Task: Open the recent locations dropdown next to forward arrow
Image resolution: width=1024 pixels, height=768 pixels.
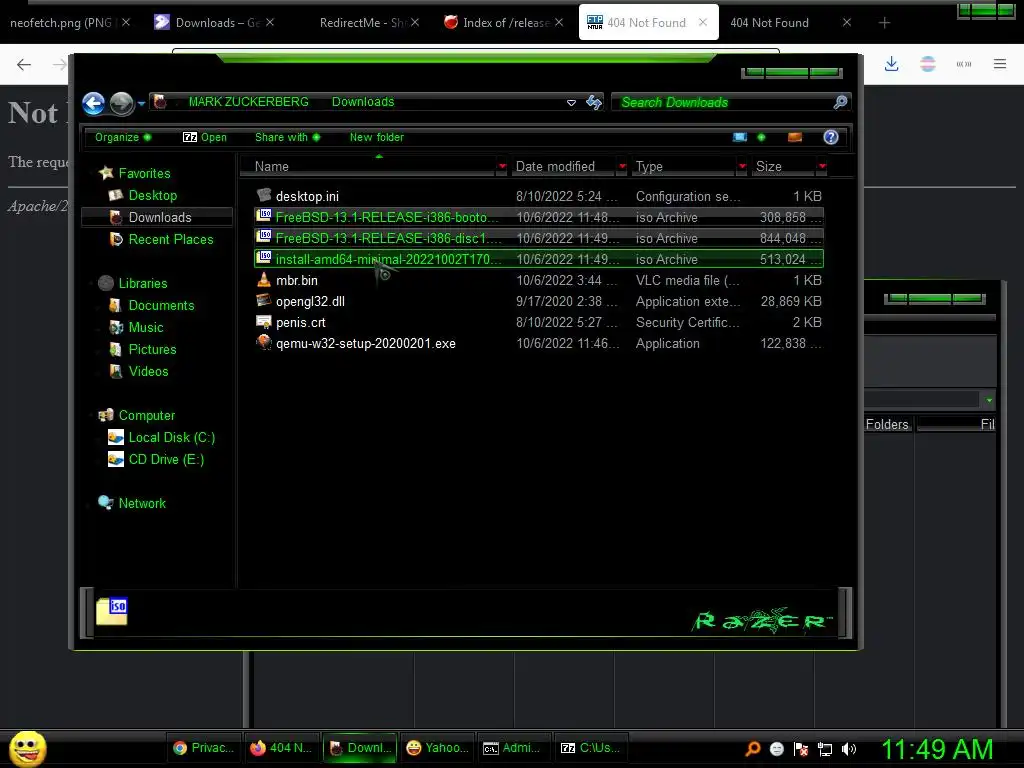Action: click(x=141, y=103)
